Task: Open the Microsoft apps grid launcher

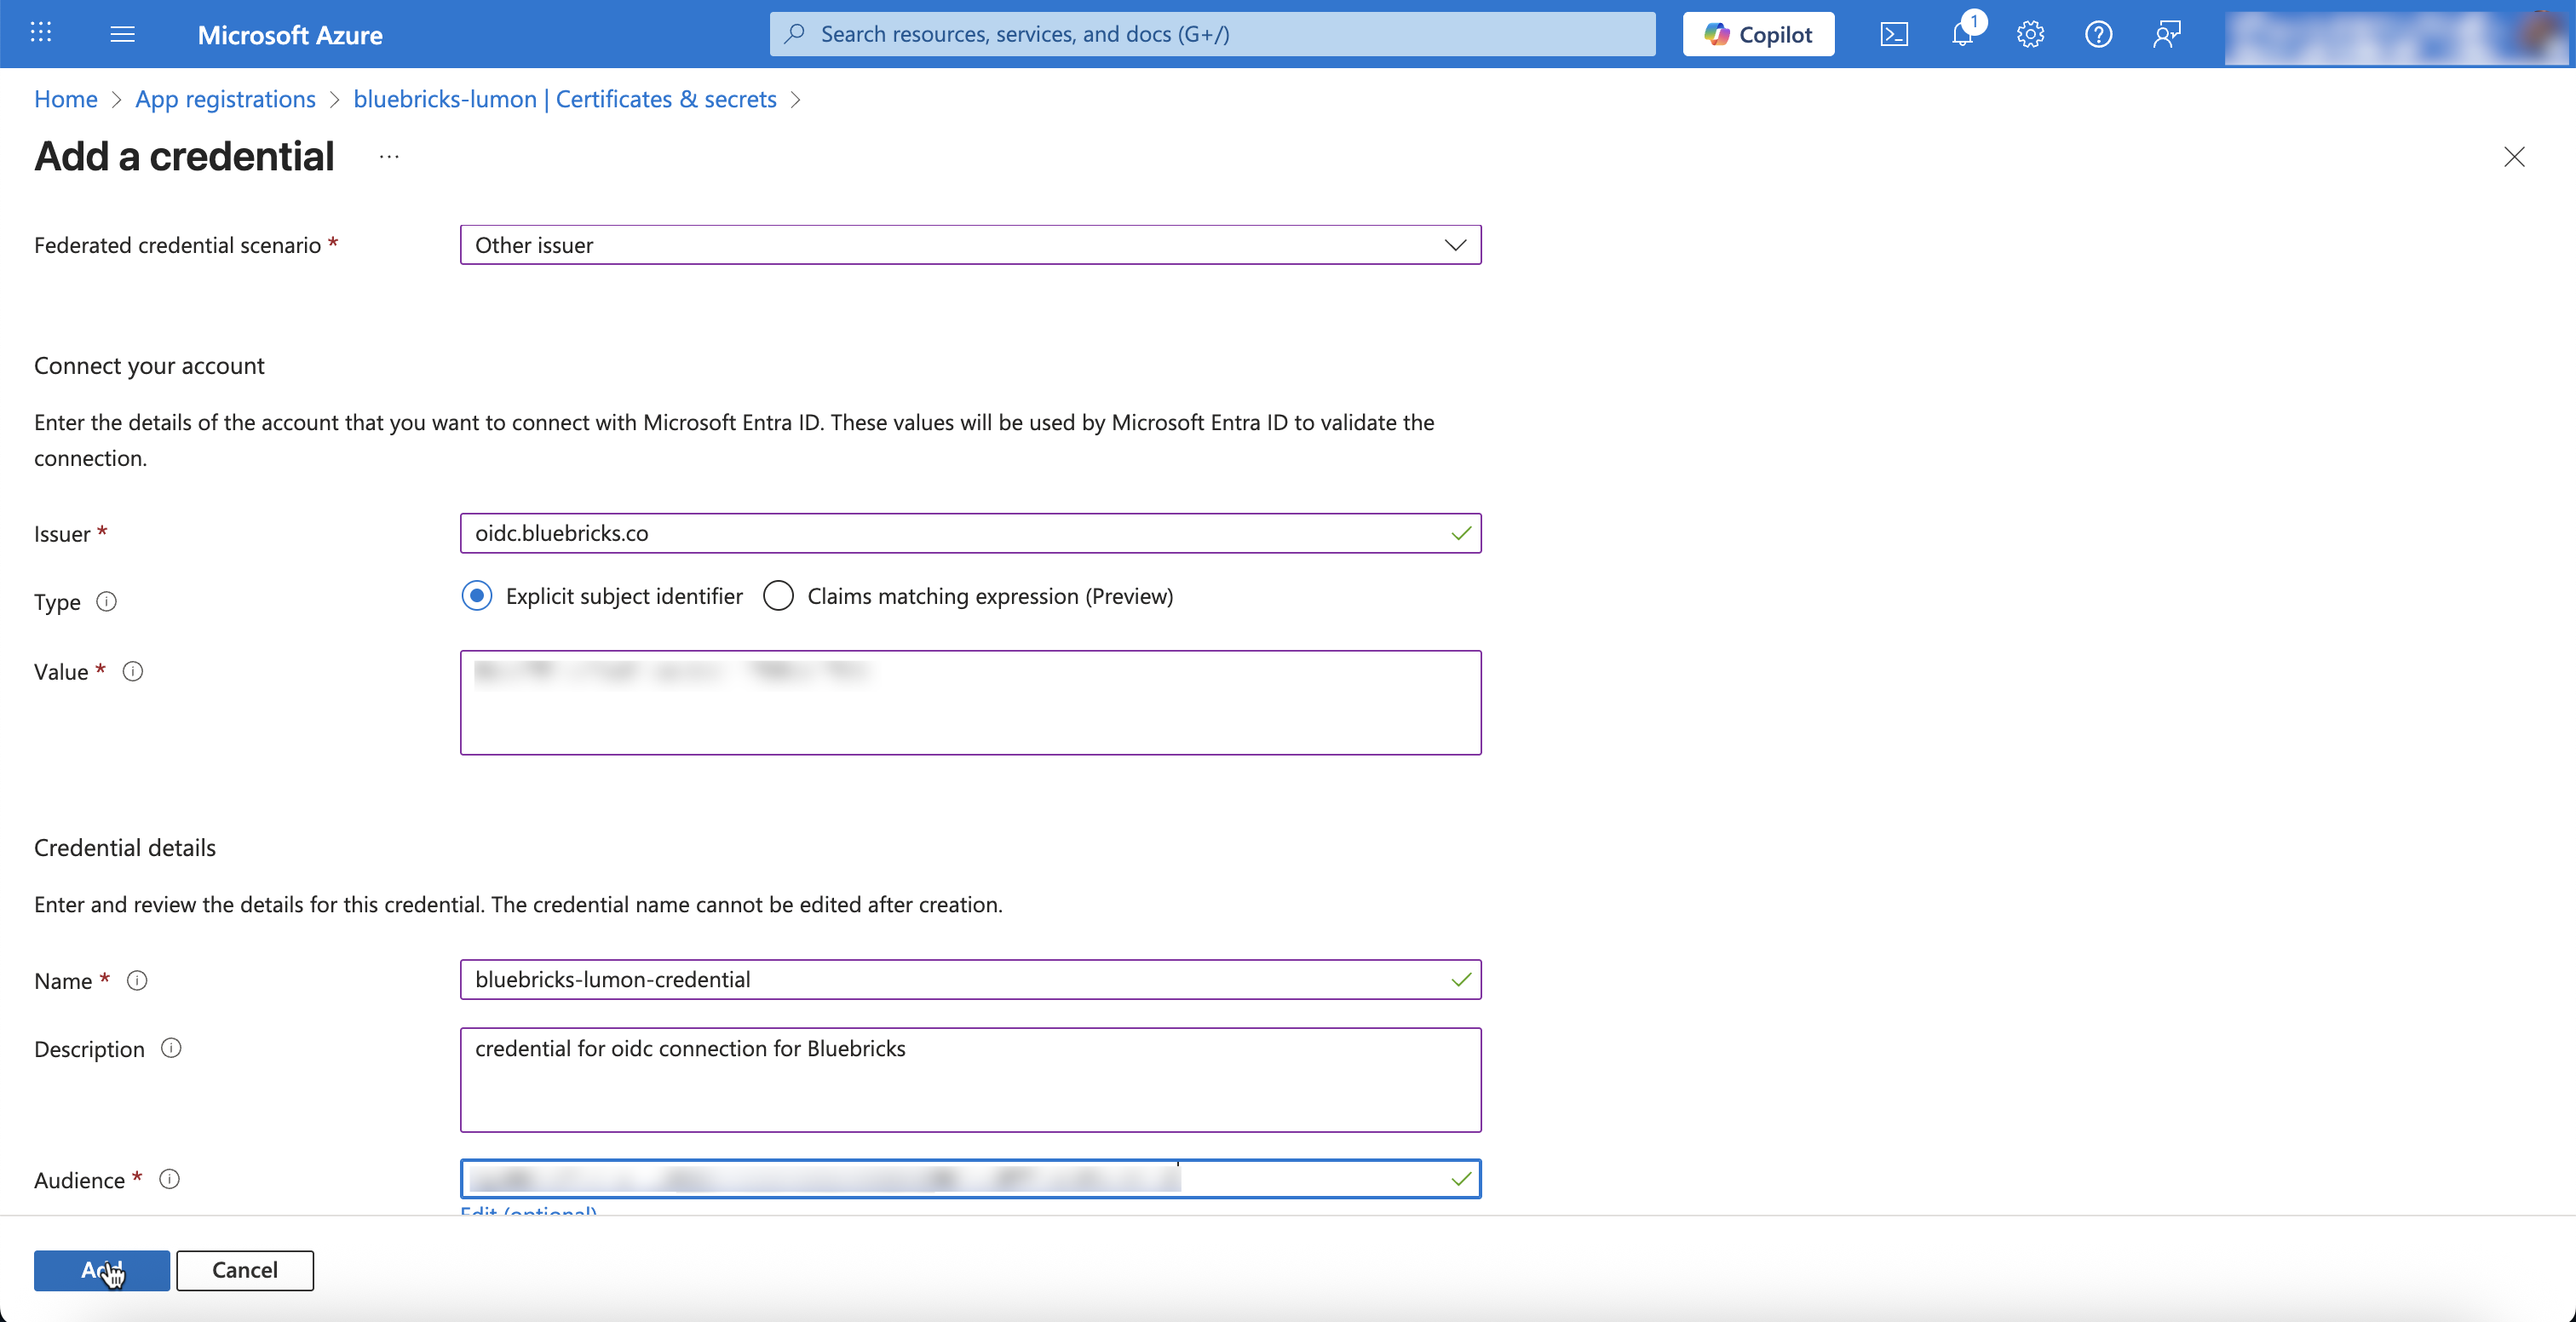Action: [x=41, y=34]
